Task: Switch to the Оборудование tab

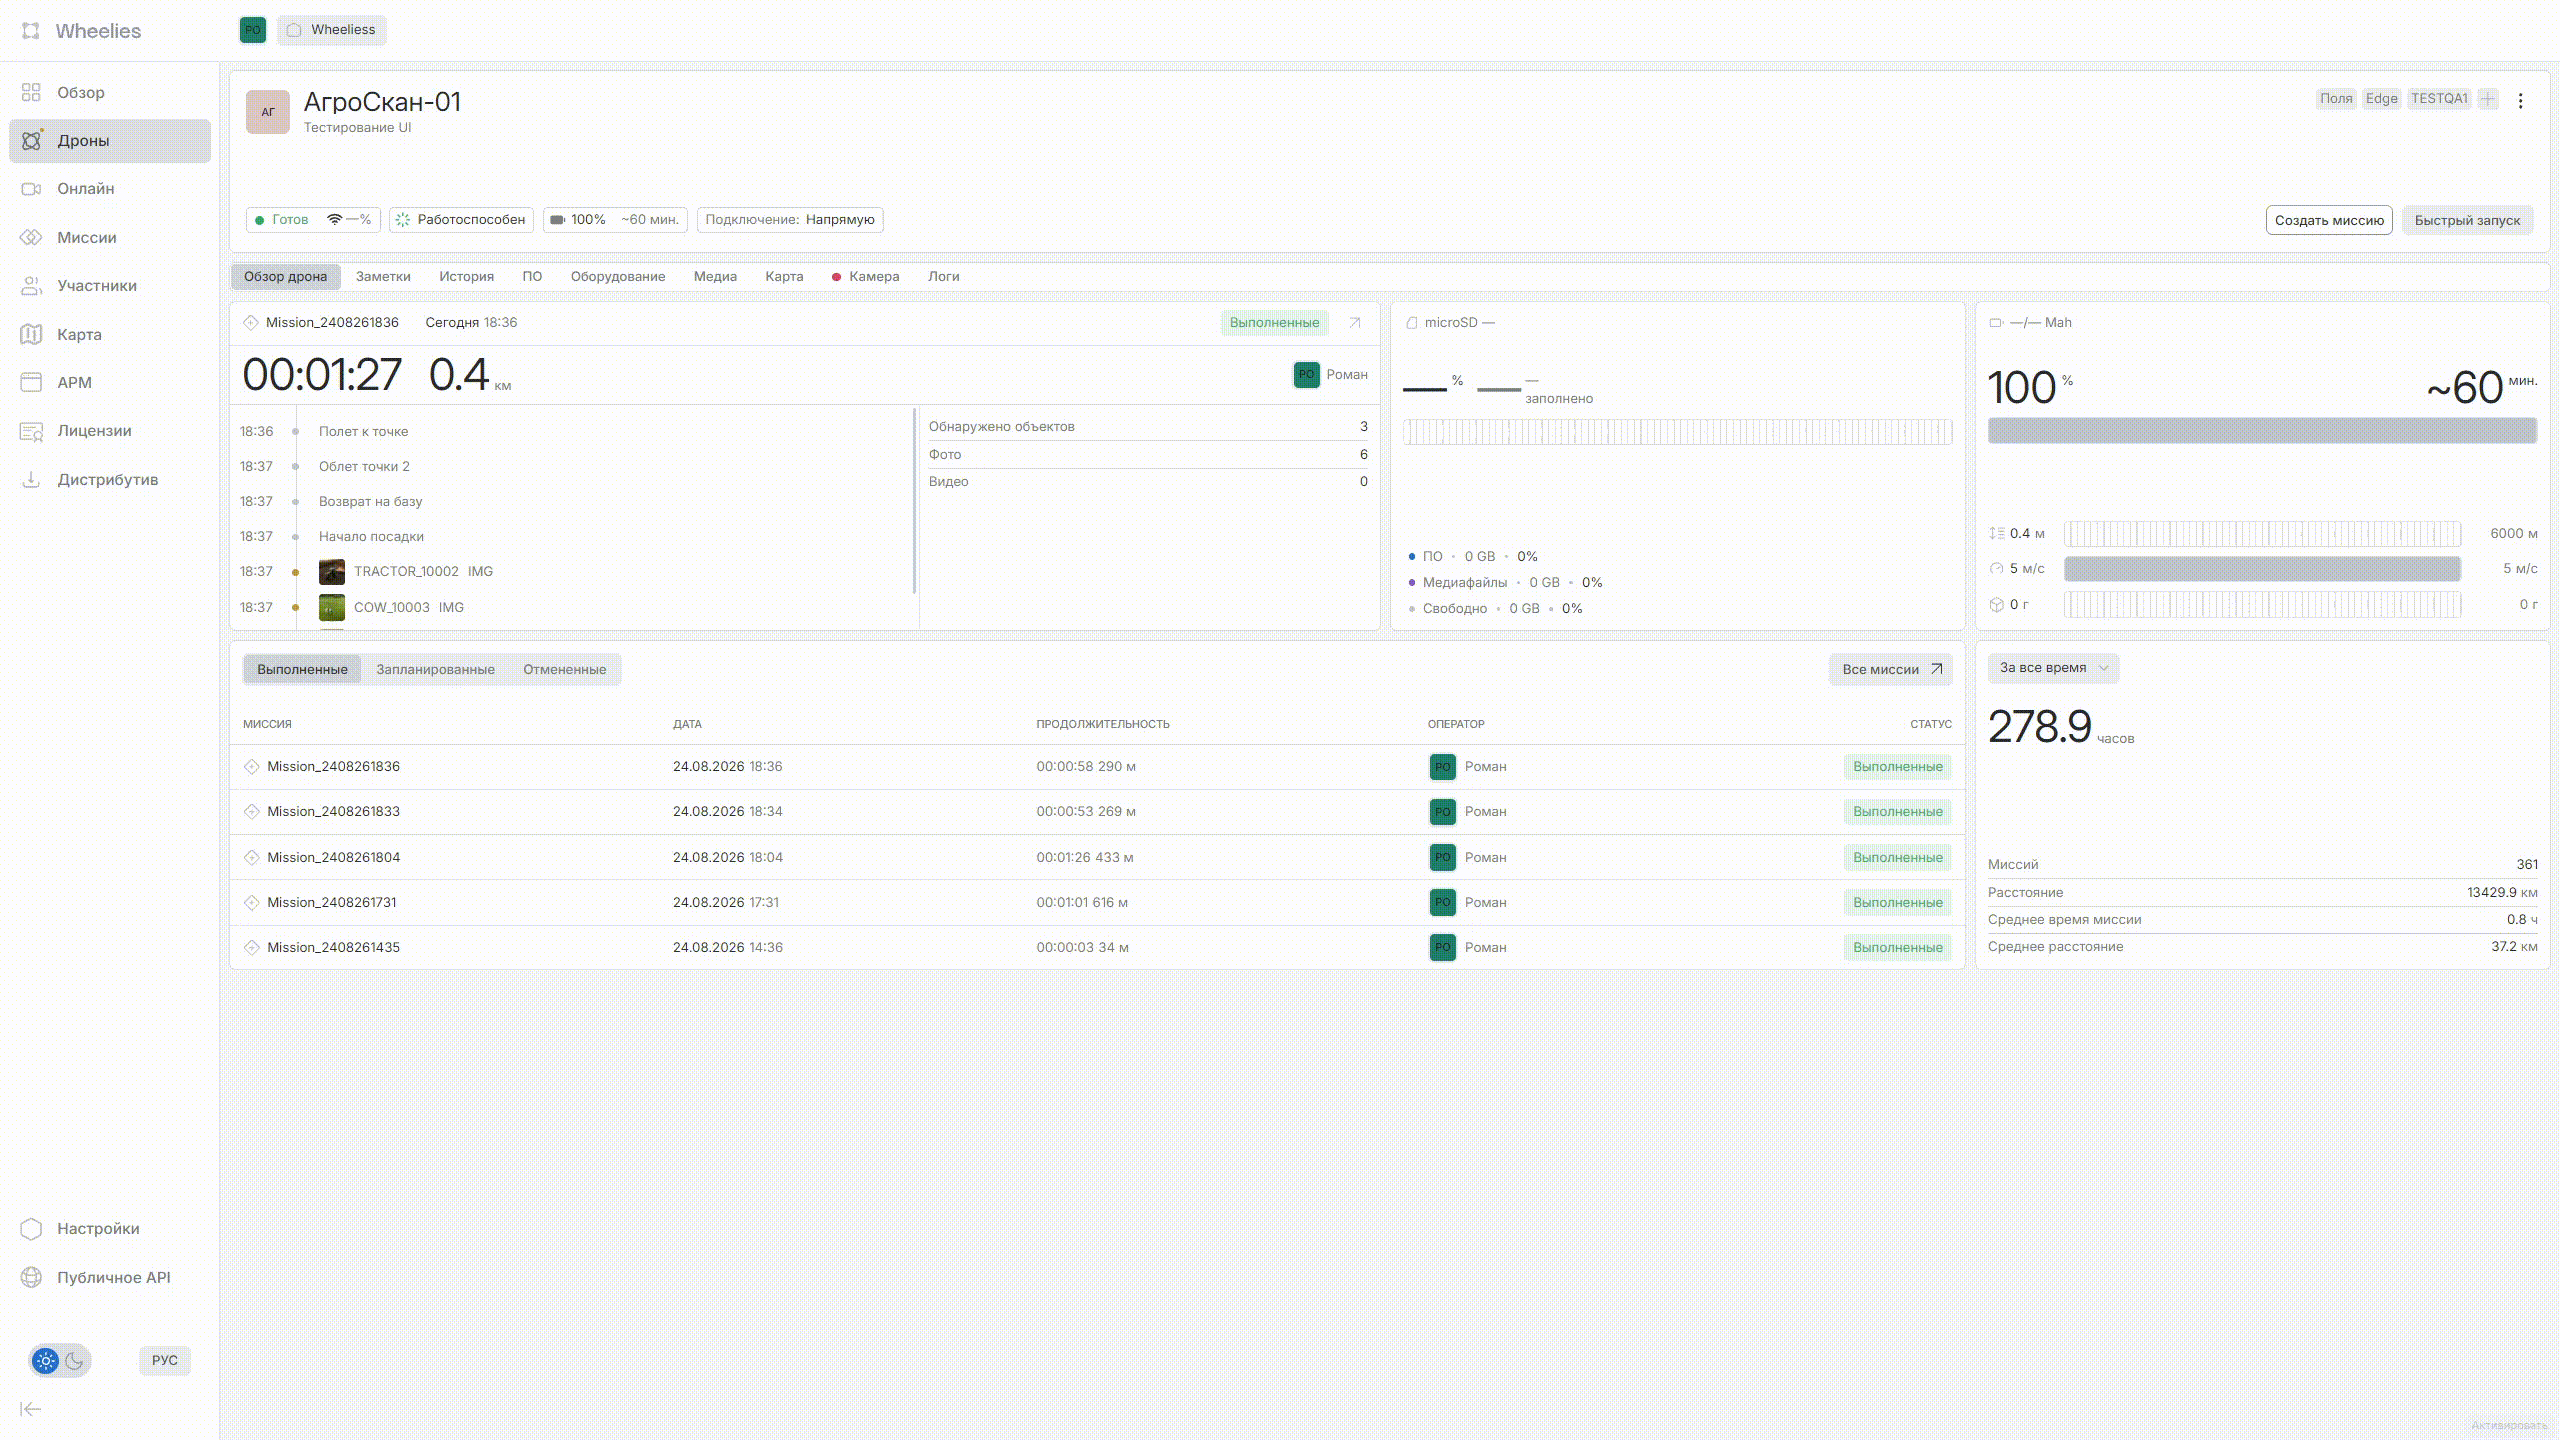Action: click(618, 277)
